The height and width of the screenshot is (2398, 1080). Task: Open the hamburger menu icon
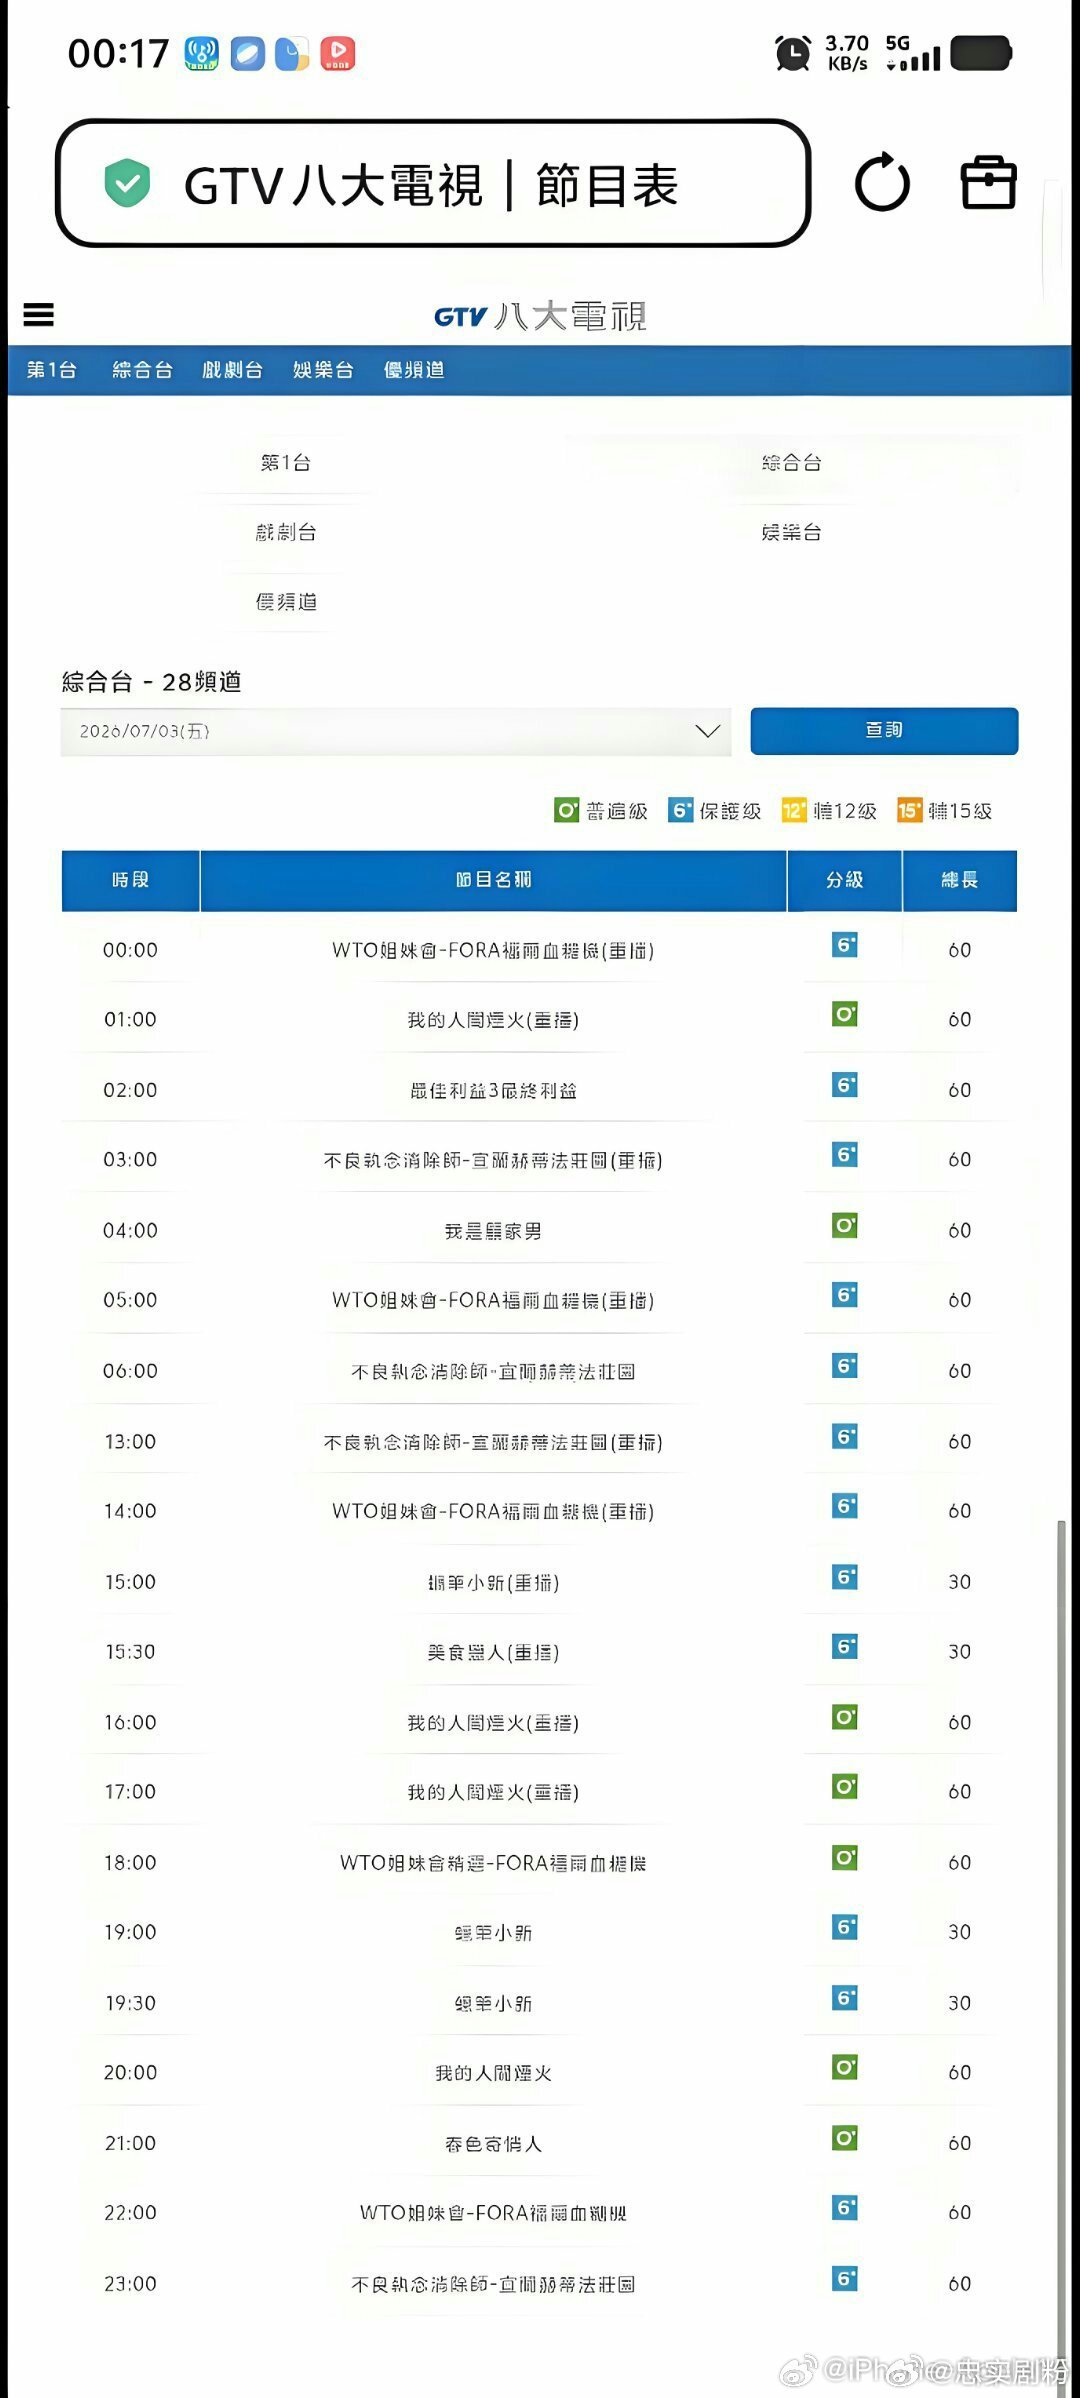coord(38,315)
